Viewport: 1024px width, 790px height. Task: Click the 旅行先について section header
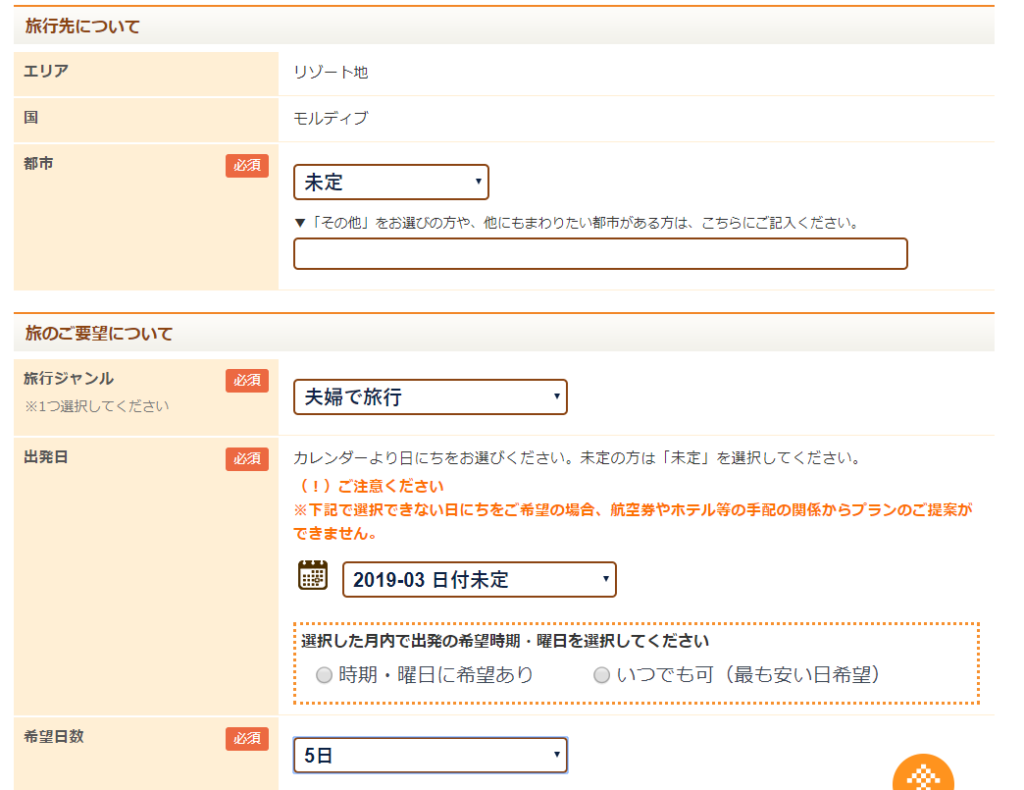coord(82,27)
